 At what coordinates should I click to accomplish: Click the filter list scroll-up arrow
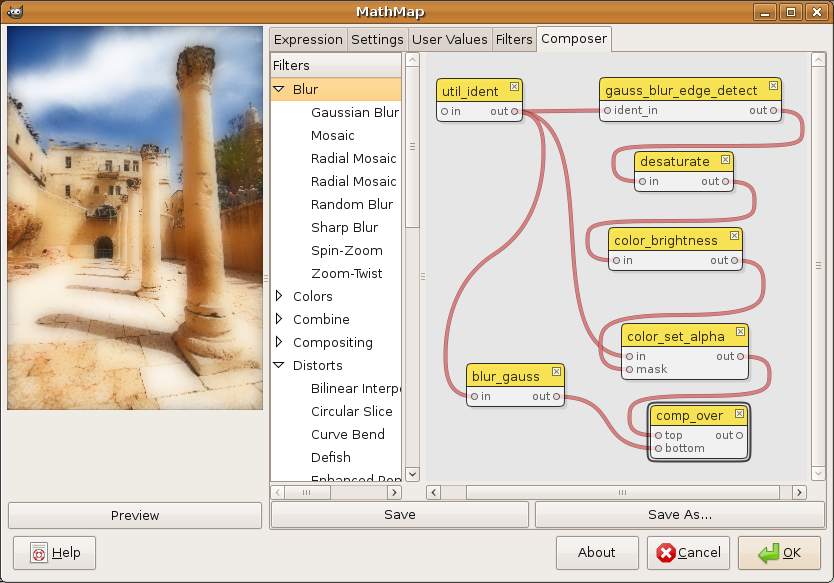pyautogui.click(x=412, y=60)
